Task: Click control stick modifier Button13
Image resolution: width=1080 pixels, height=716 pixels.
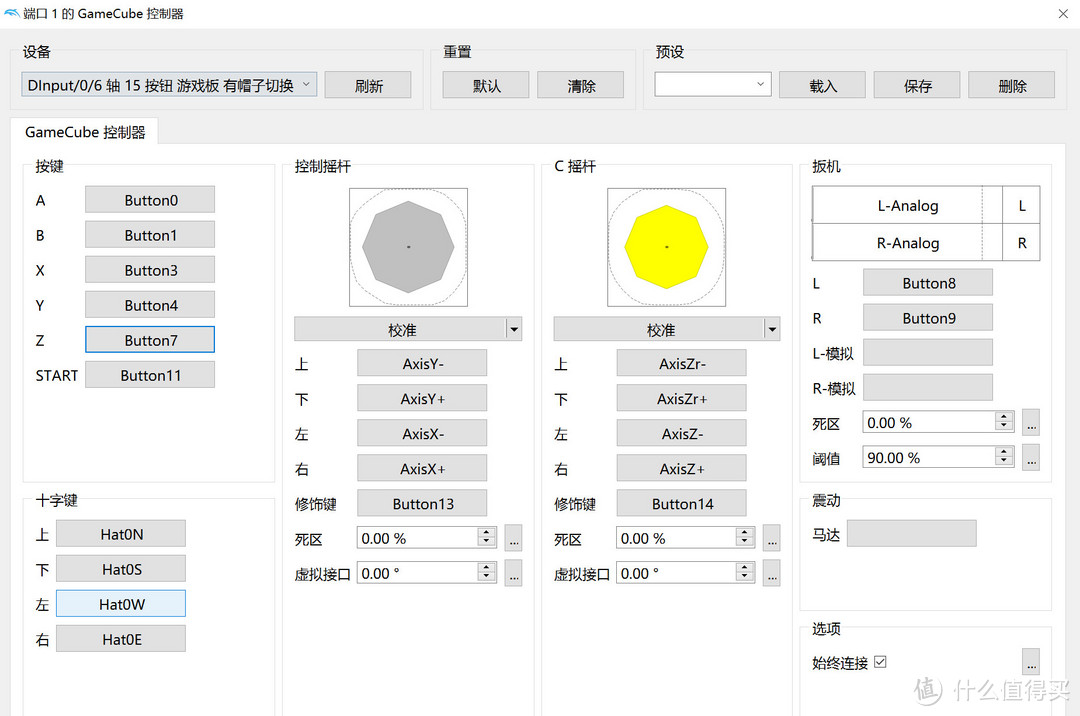Action: 422,503
